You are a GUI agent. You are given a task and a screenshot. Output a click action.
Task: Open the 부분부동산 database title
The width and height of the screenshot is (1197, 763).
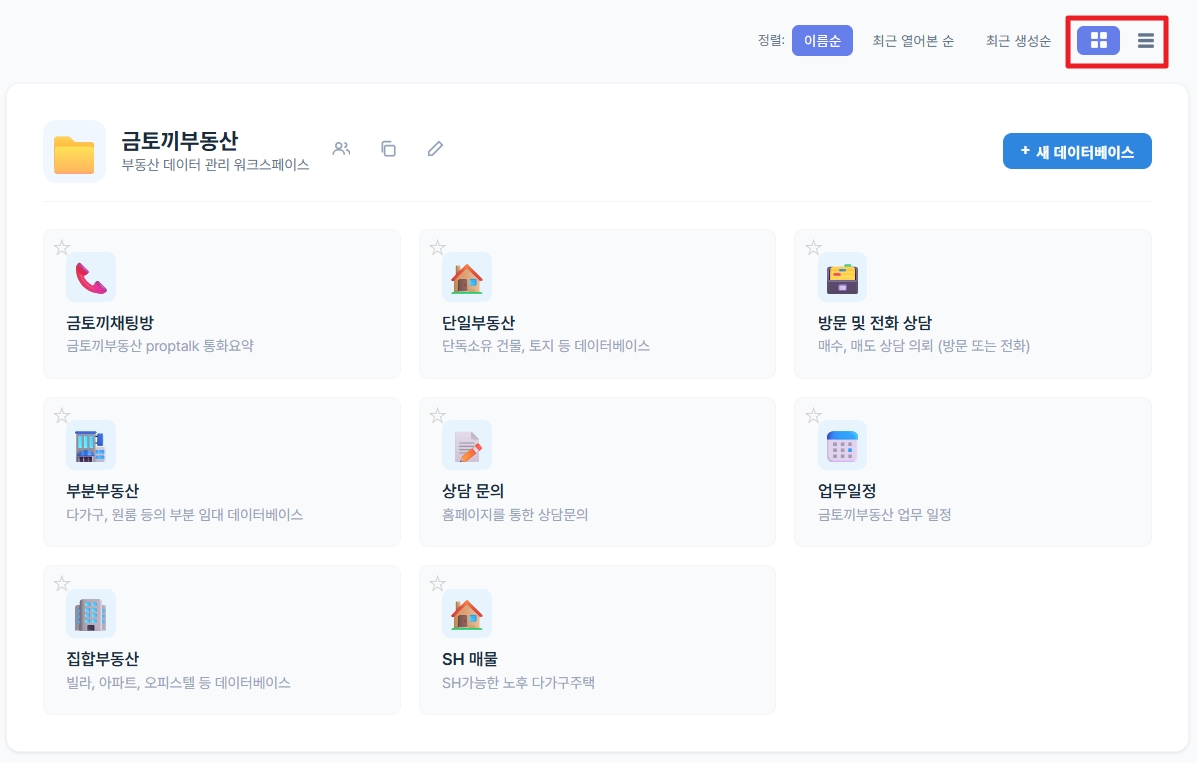pos(102,490)
